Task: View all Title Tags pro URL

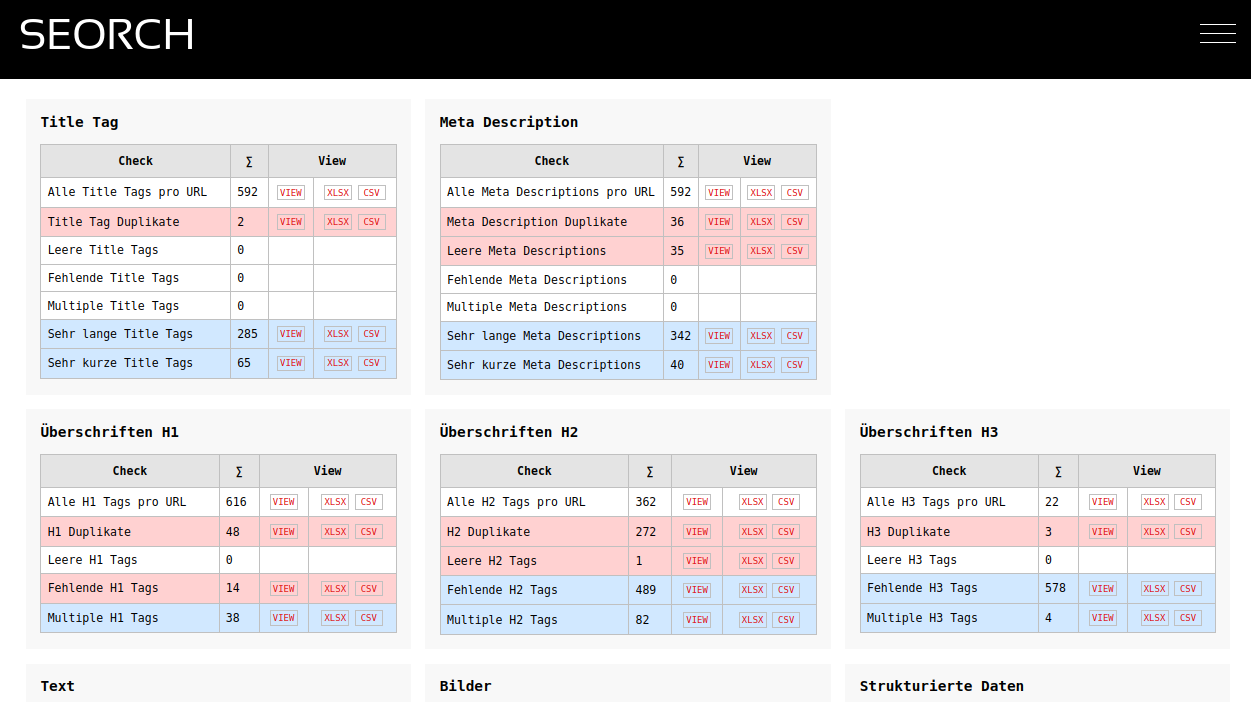Action: [x=291, y=193]
